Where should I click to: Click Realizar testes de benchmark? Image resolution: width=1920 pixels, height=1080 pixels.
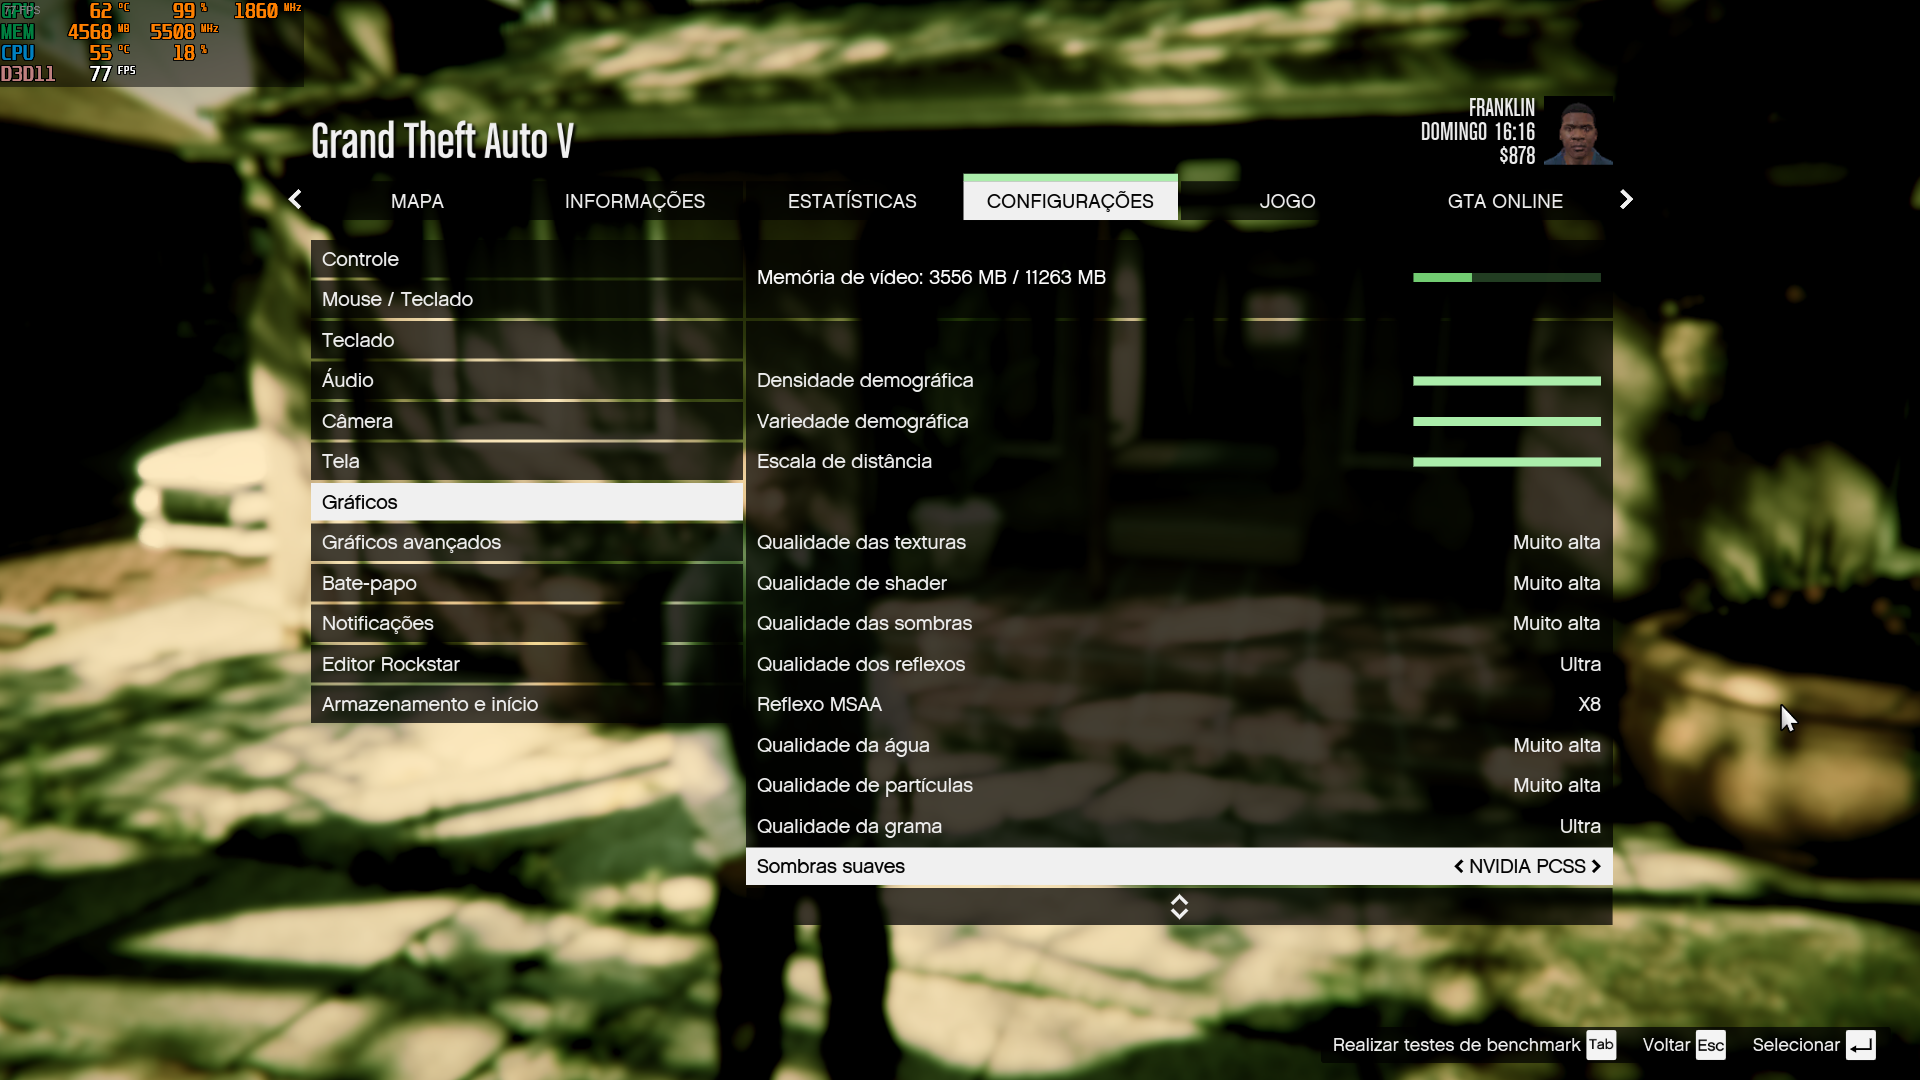point(1456,1044)
